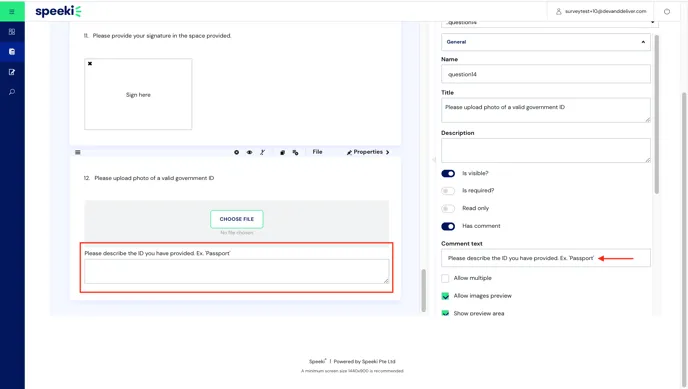Viewport: 688px width, 389px height.
Task: Open the search icon in the sidebar
Action: click(12, 92)
